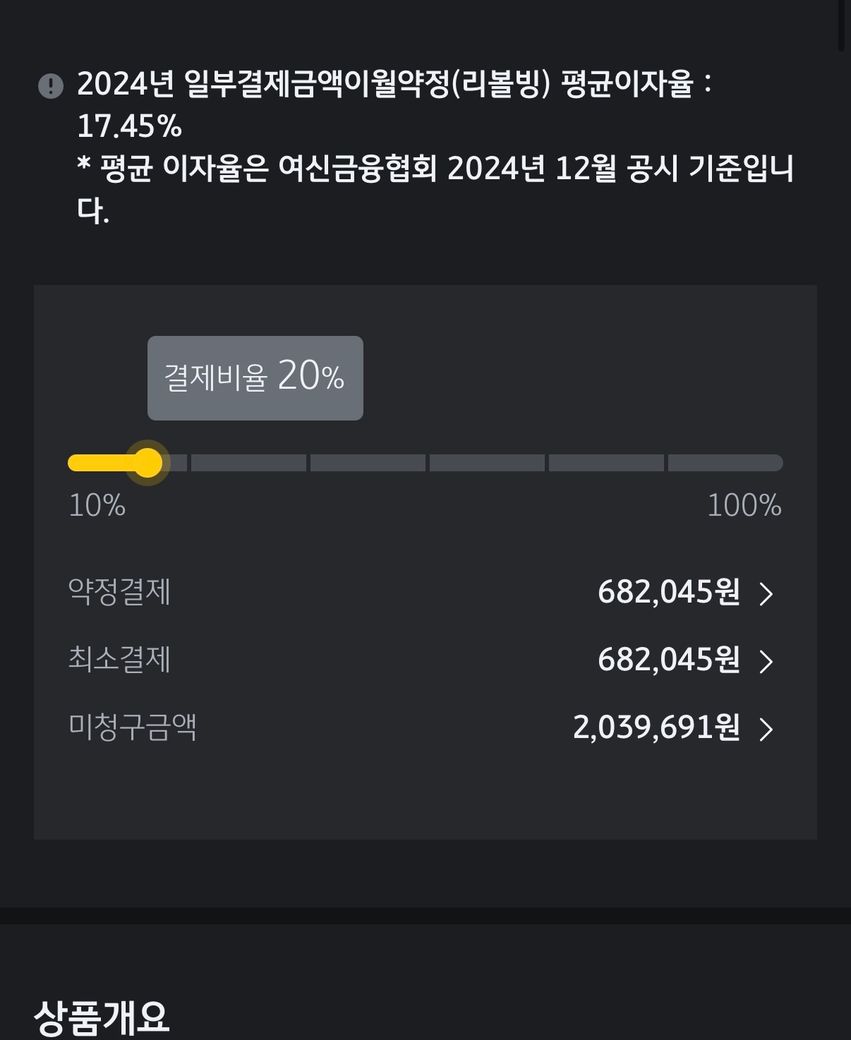
Task: Set the payment ratio to the second slider segment
Action: (248, 463)
